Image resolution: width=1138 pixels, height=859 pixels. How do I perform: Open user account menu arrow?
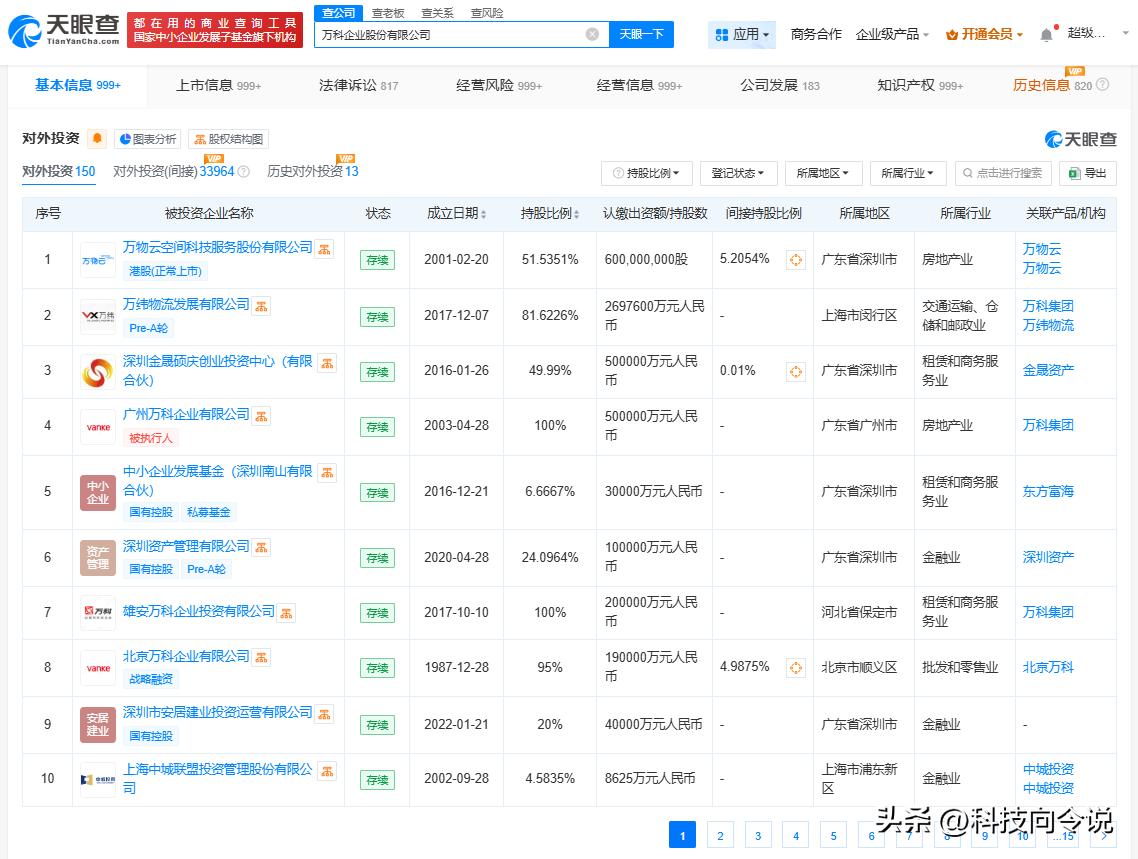tap(1126, 33)
